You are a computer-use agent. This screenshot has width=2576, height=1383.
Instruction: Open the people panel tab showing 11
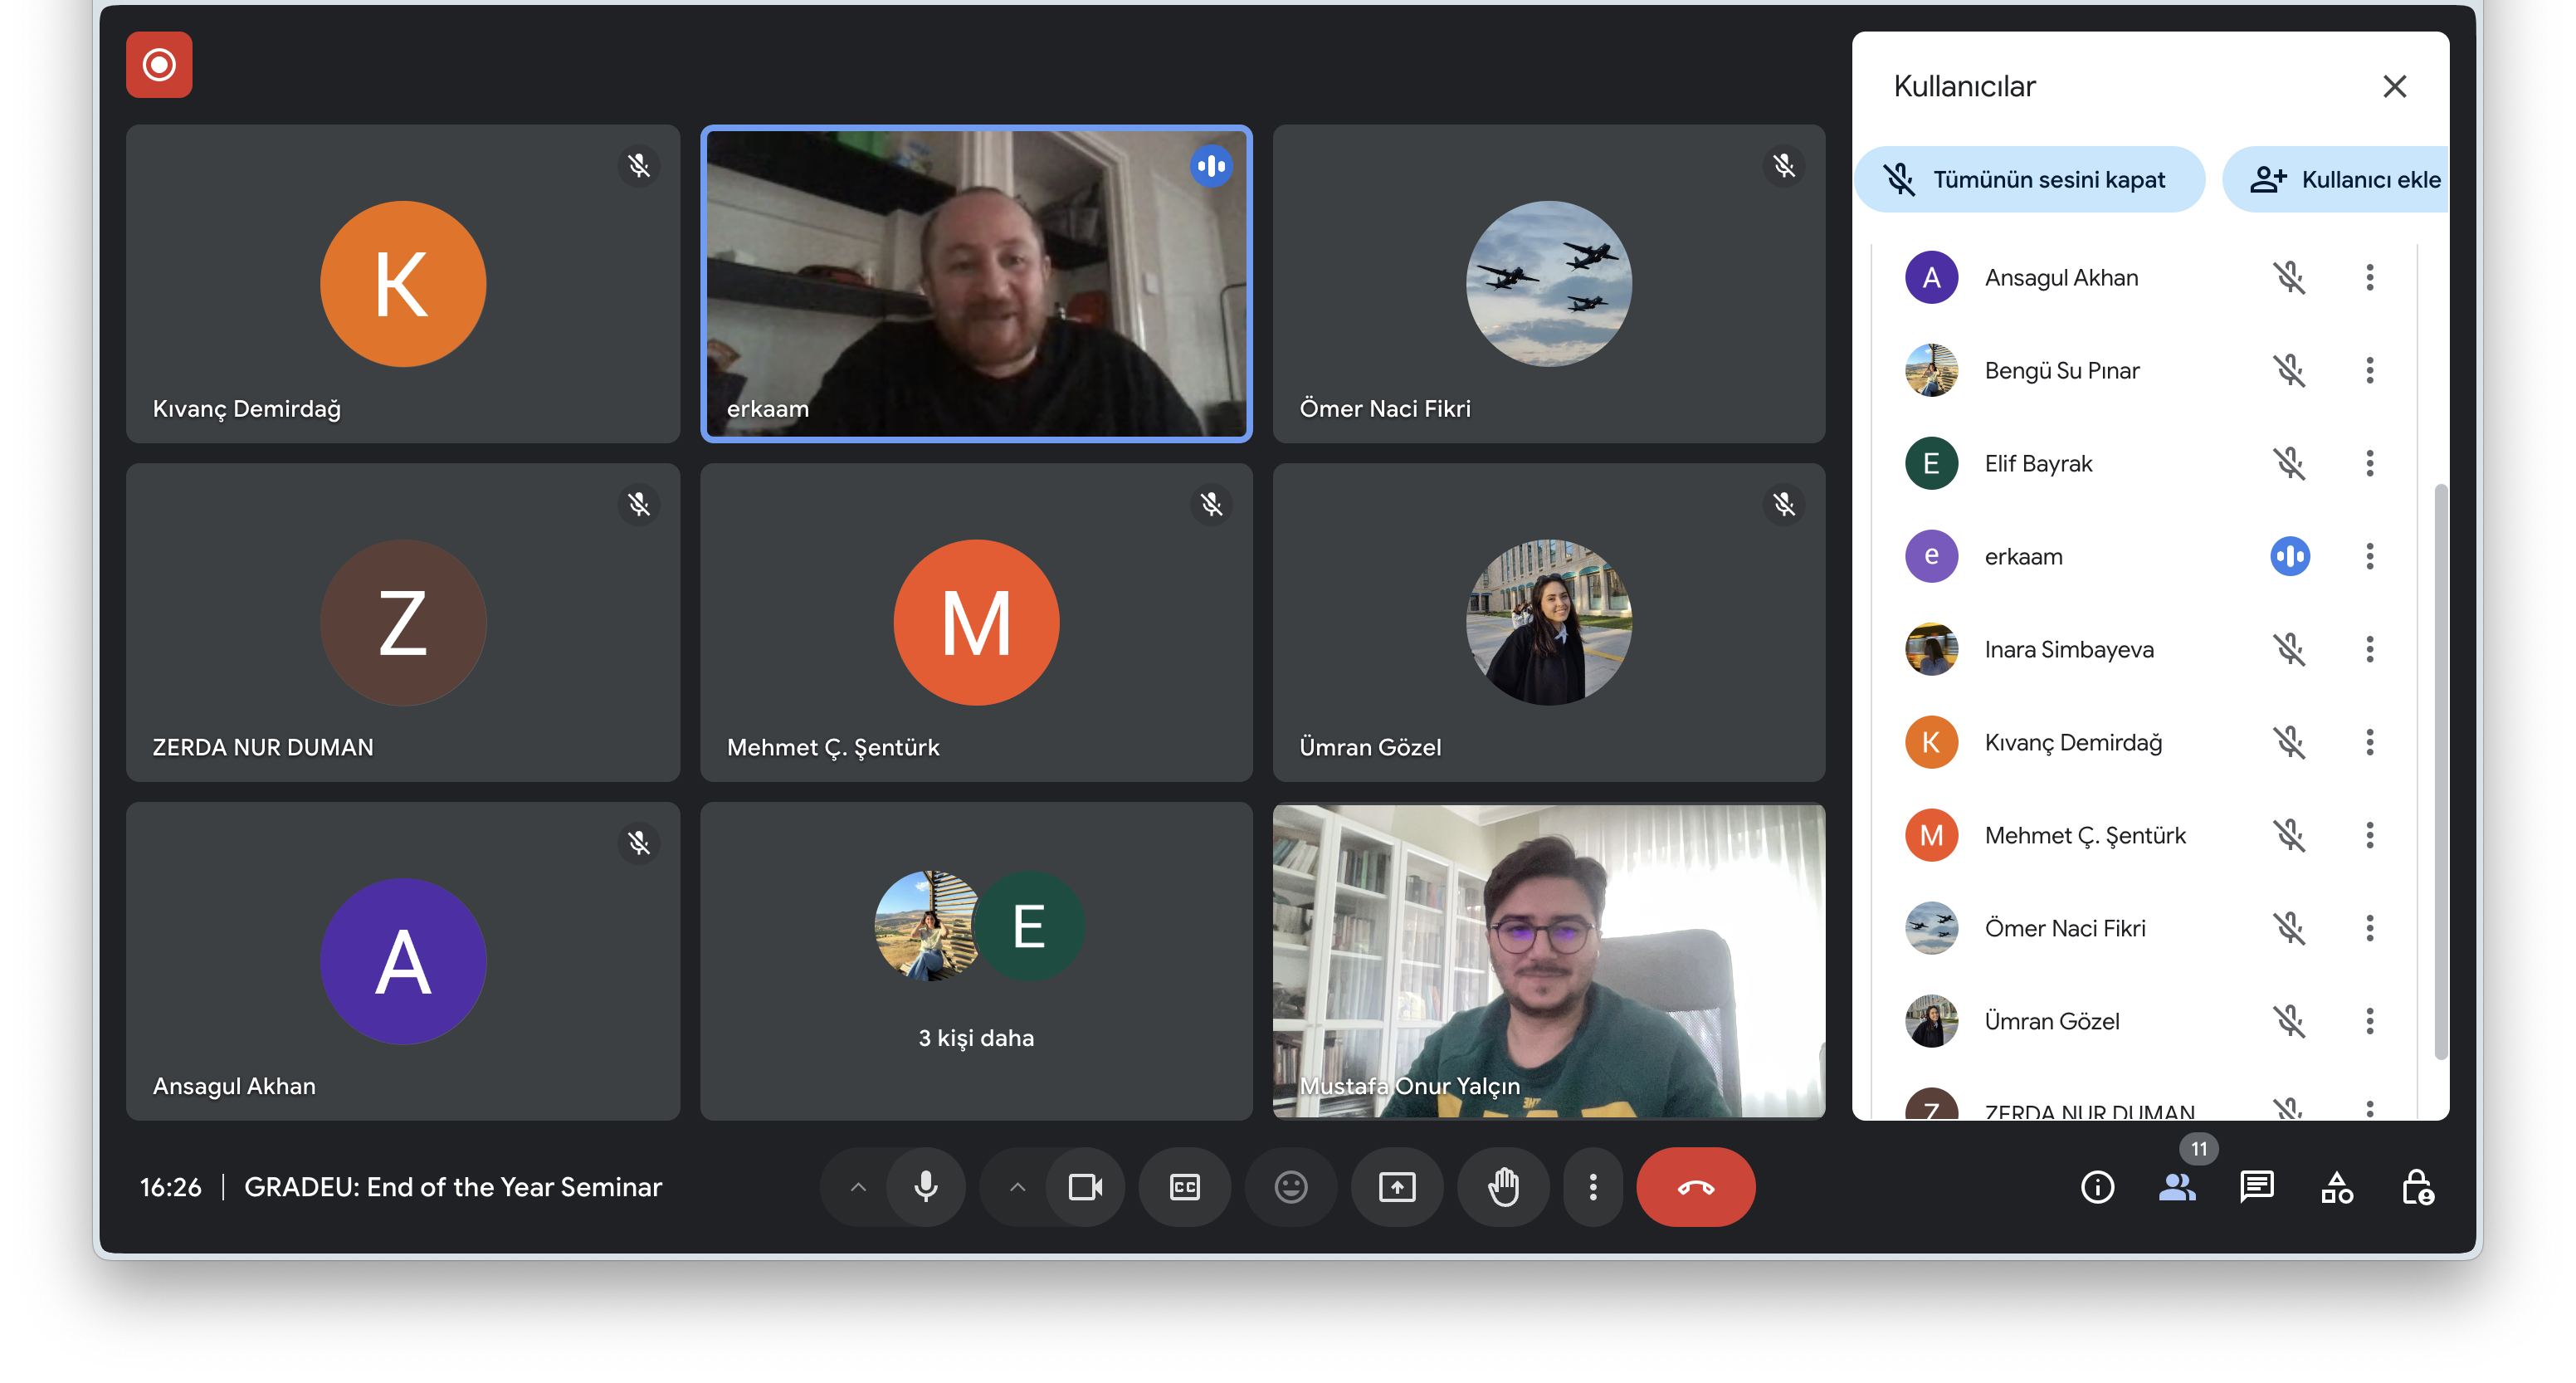[x=2177, y=1187]
